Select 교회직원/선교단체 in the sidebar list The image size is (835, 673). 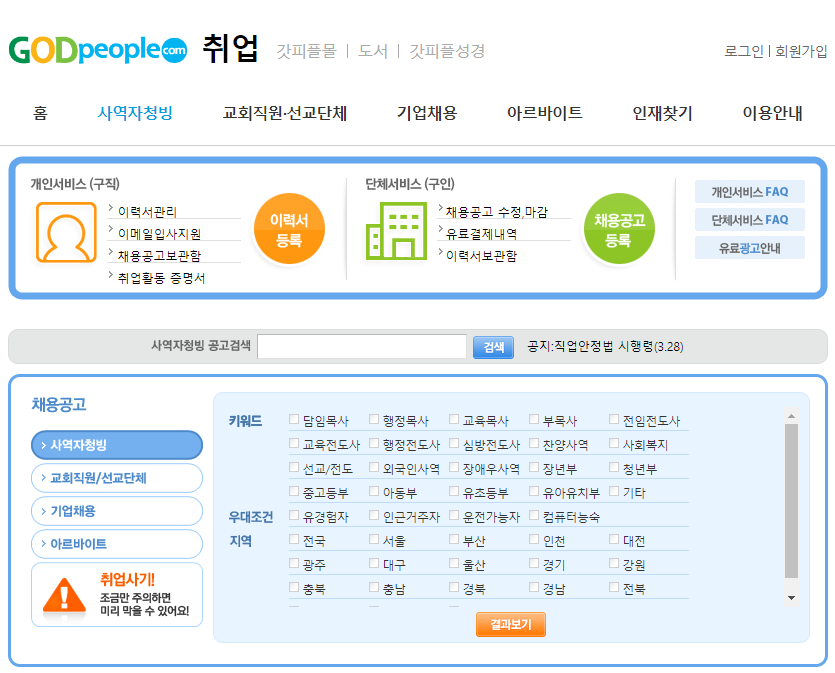tap(117, 478)
